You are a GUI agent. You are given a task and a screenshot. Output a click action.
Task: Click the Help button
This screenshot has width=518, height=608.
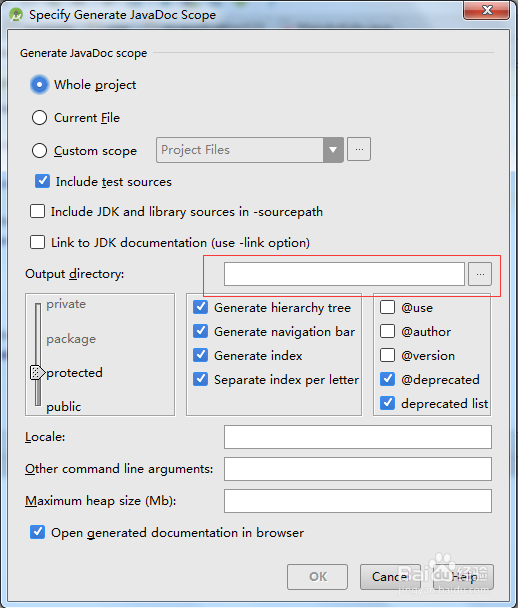click(463, 577)
